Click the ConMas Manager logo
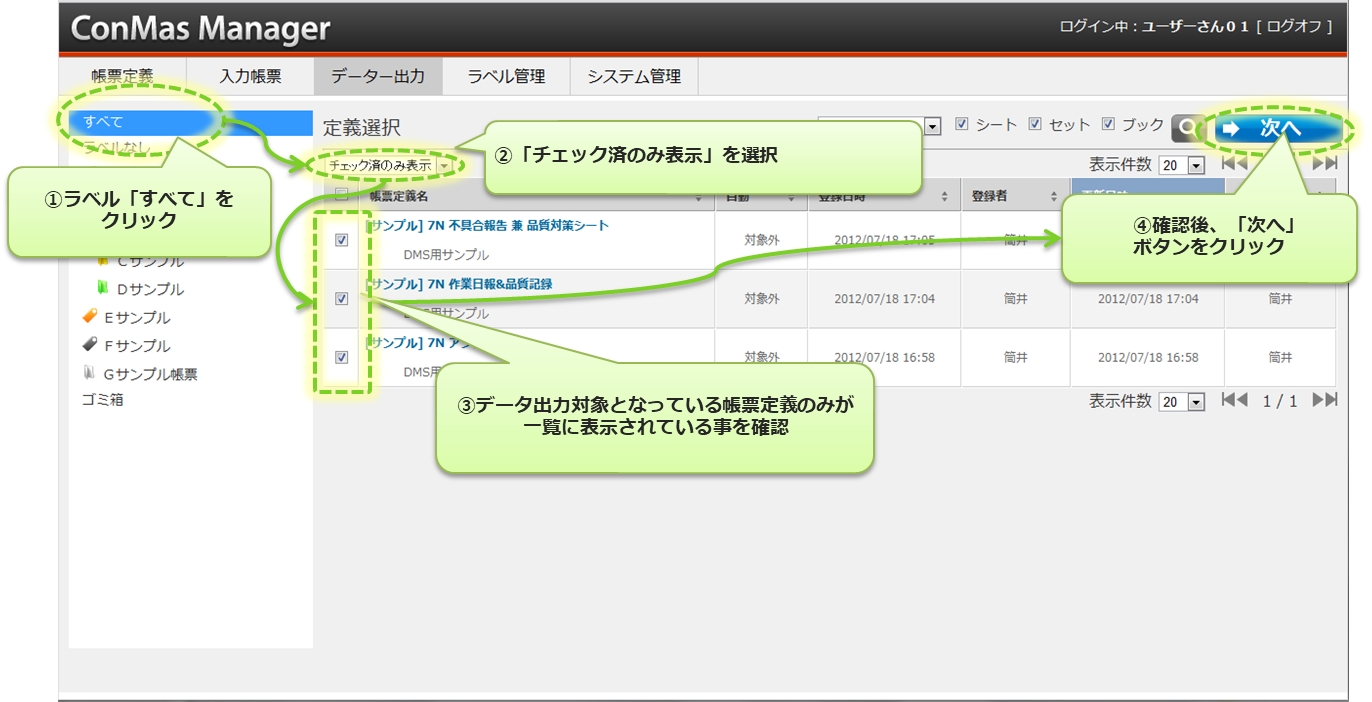This screenshot has width=1372, height=702. [200, 28]
